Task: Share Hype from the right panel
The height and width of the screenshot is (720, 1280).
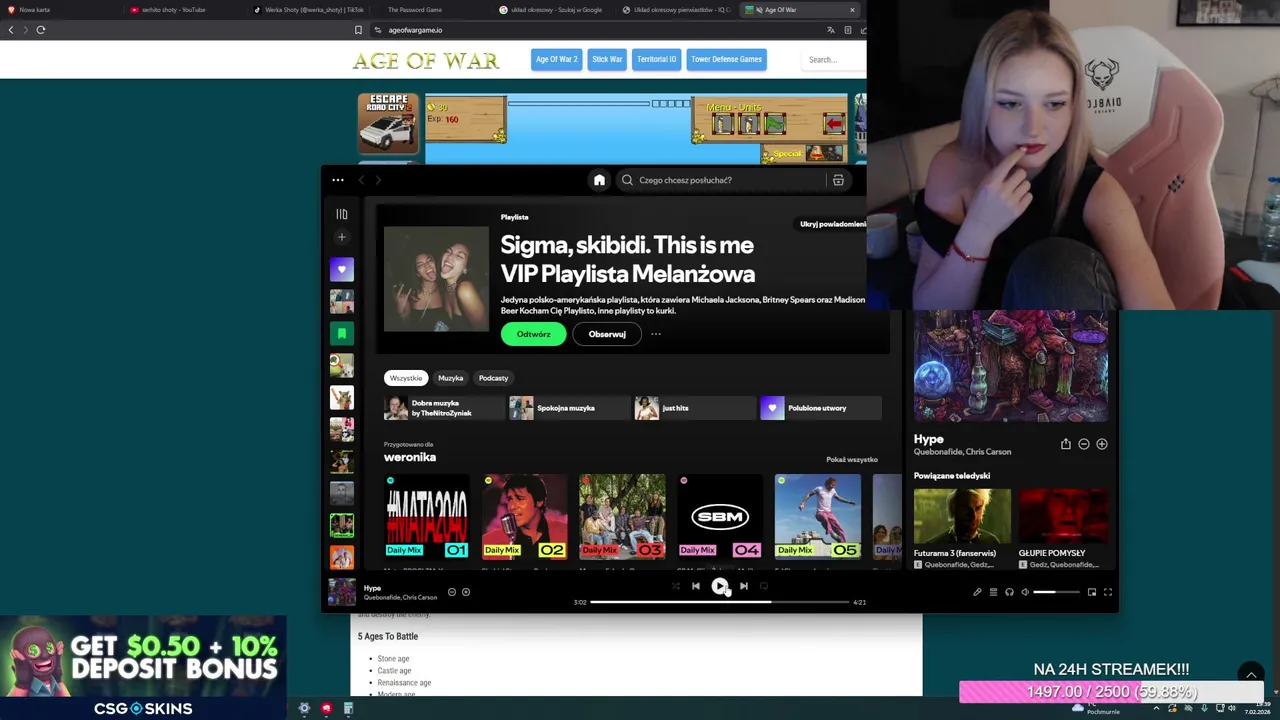Action: coord(1065,444)
